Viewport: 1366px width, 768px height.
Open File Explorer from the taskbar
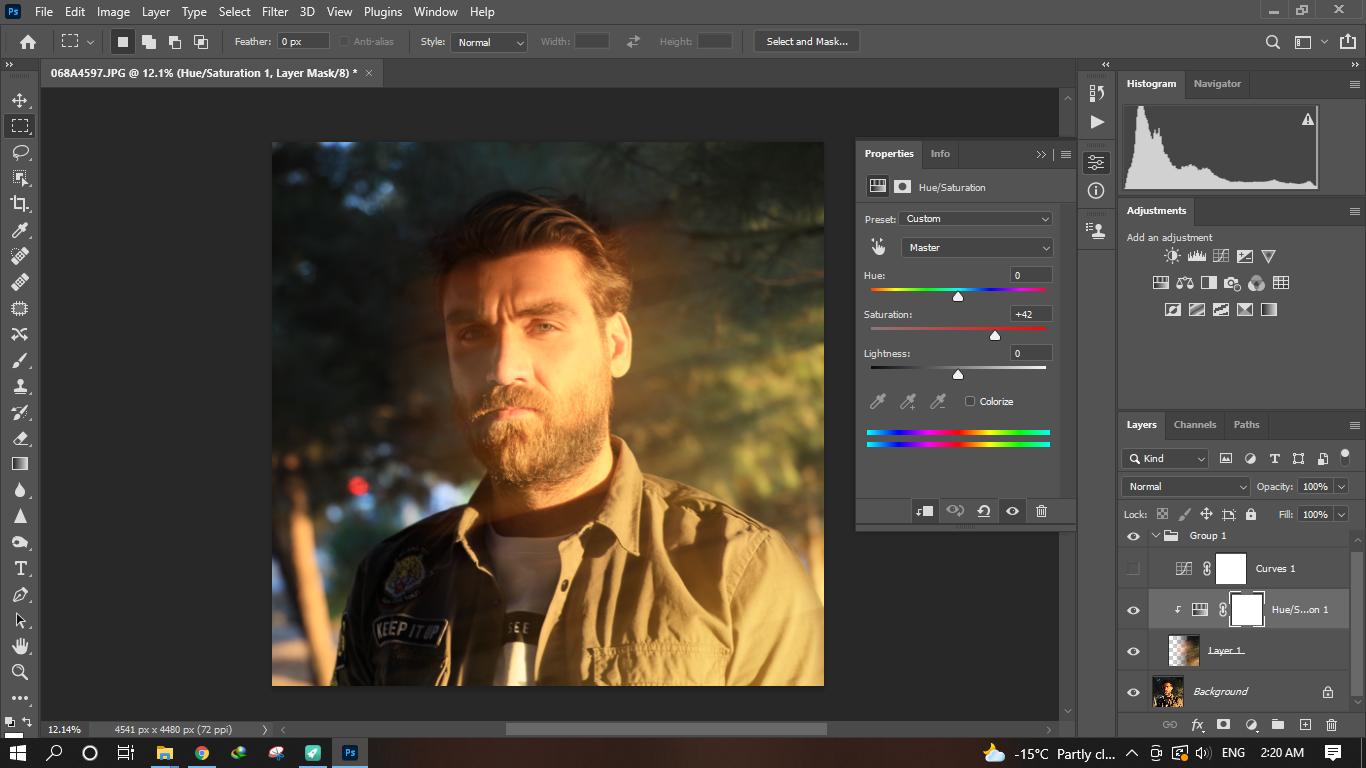[164, 753]
